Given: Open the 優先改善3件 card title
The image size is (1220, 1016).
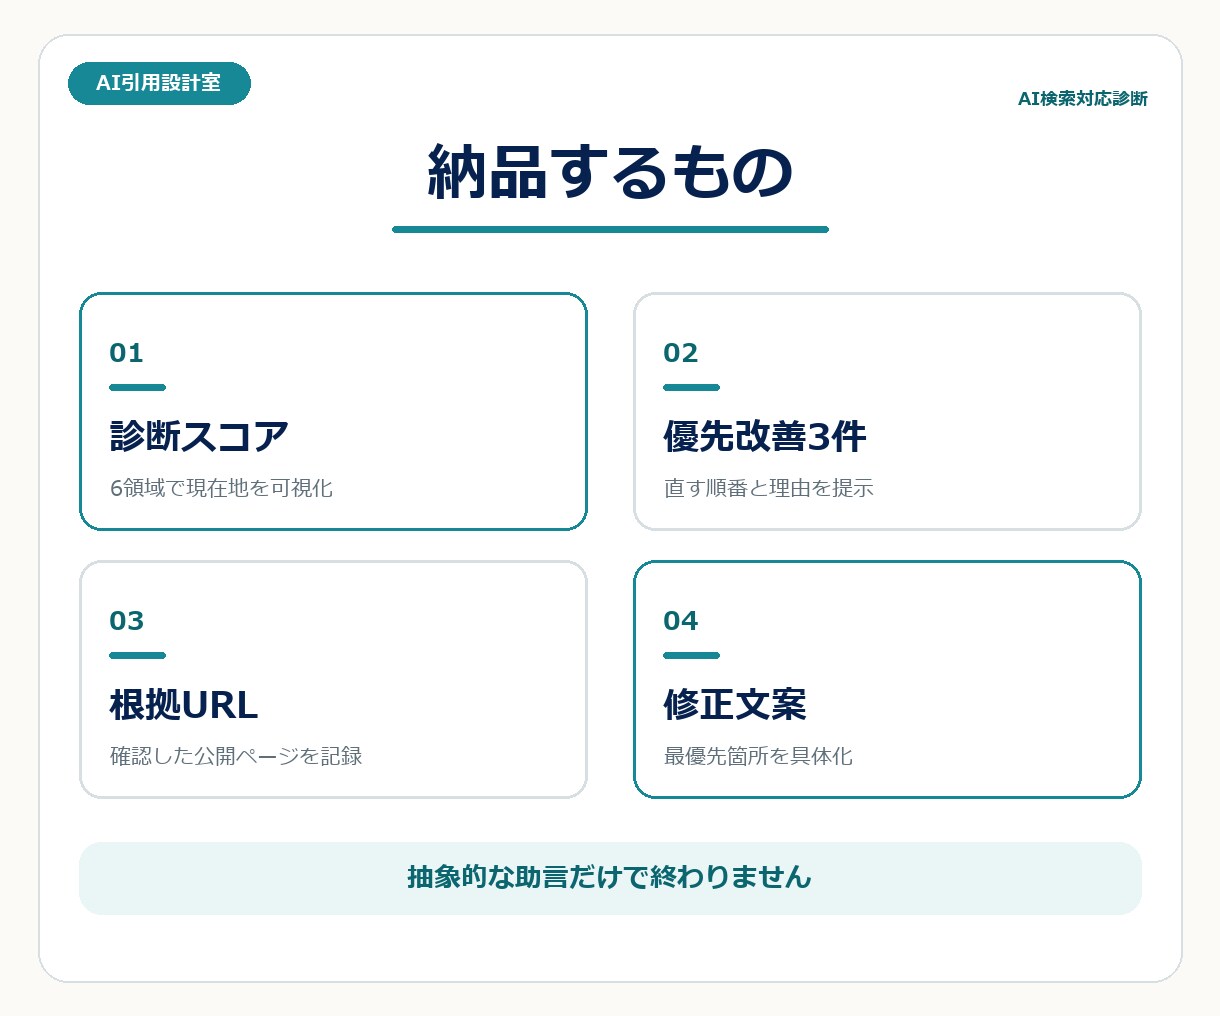Looking at the screenshot, I should tap(765, 436).
